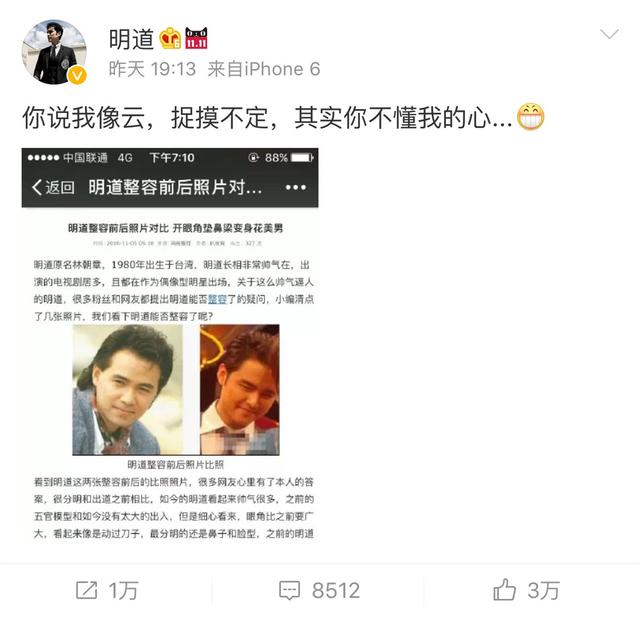This screenshot has height=618, width=640.
Task: Click the blue 整容 hyperlink in article
Action: tap(217, 299)
